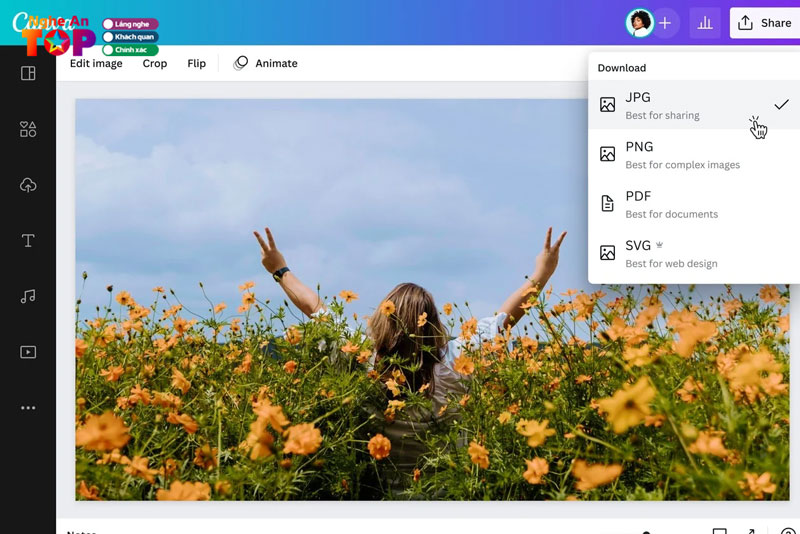Click Edit image in the toolbar
The image size is (800, 534).
(96, 63)
